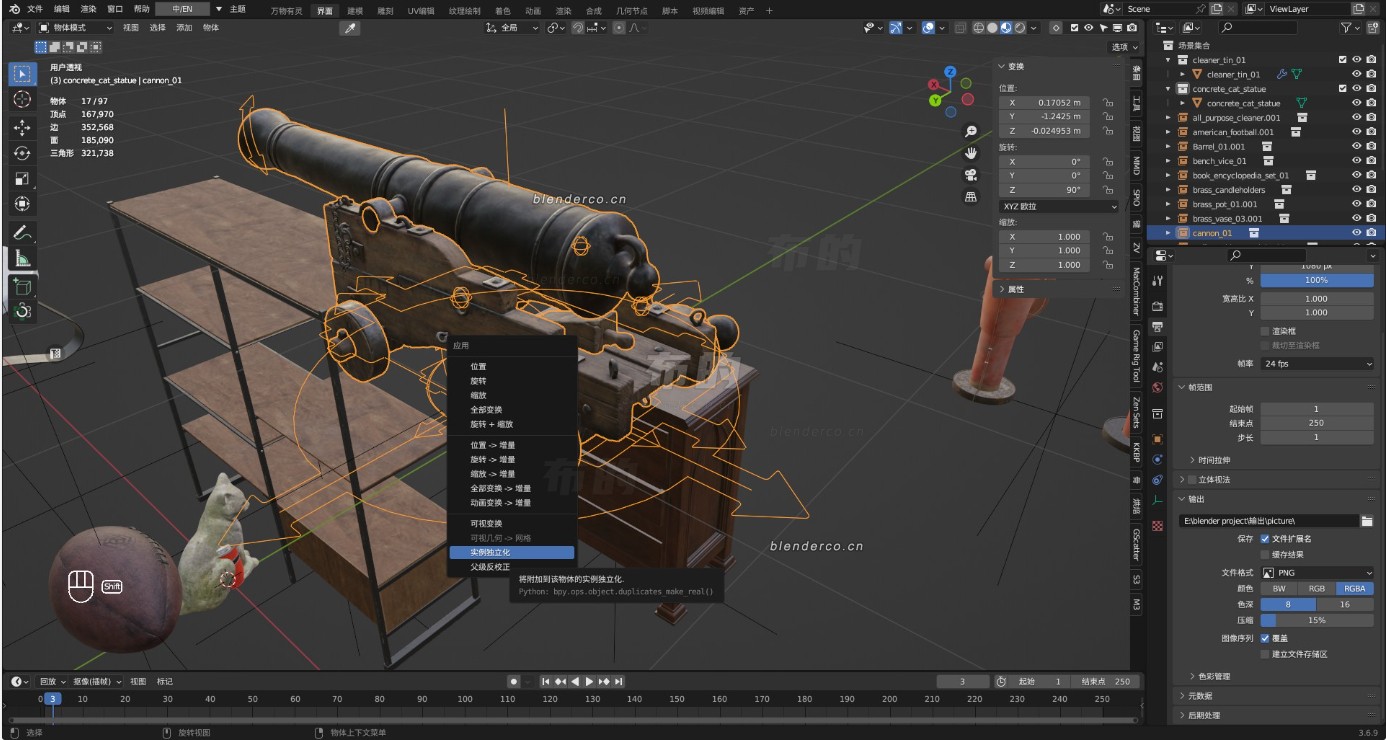
Task: Select the Rotate tool
Action: [22, 153]
